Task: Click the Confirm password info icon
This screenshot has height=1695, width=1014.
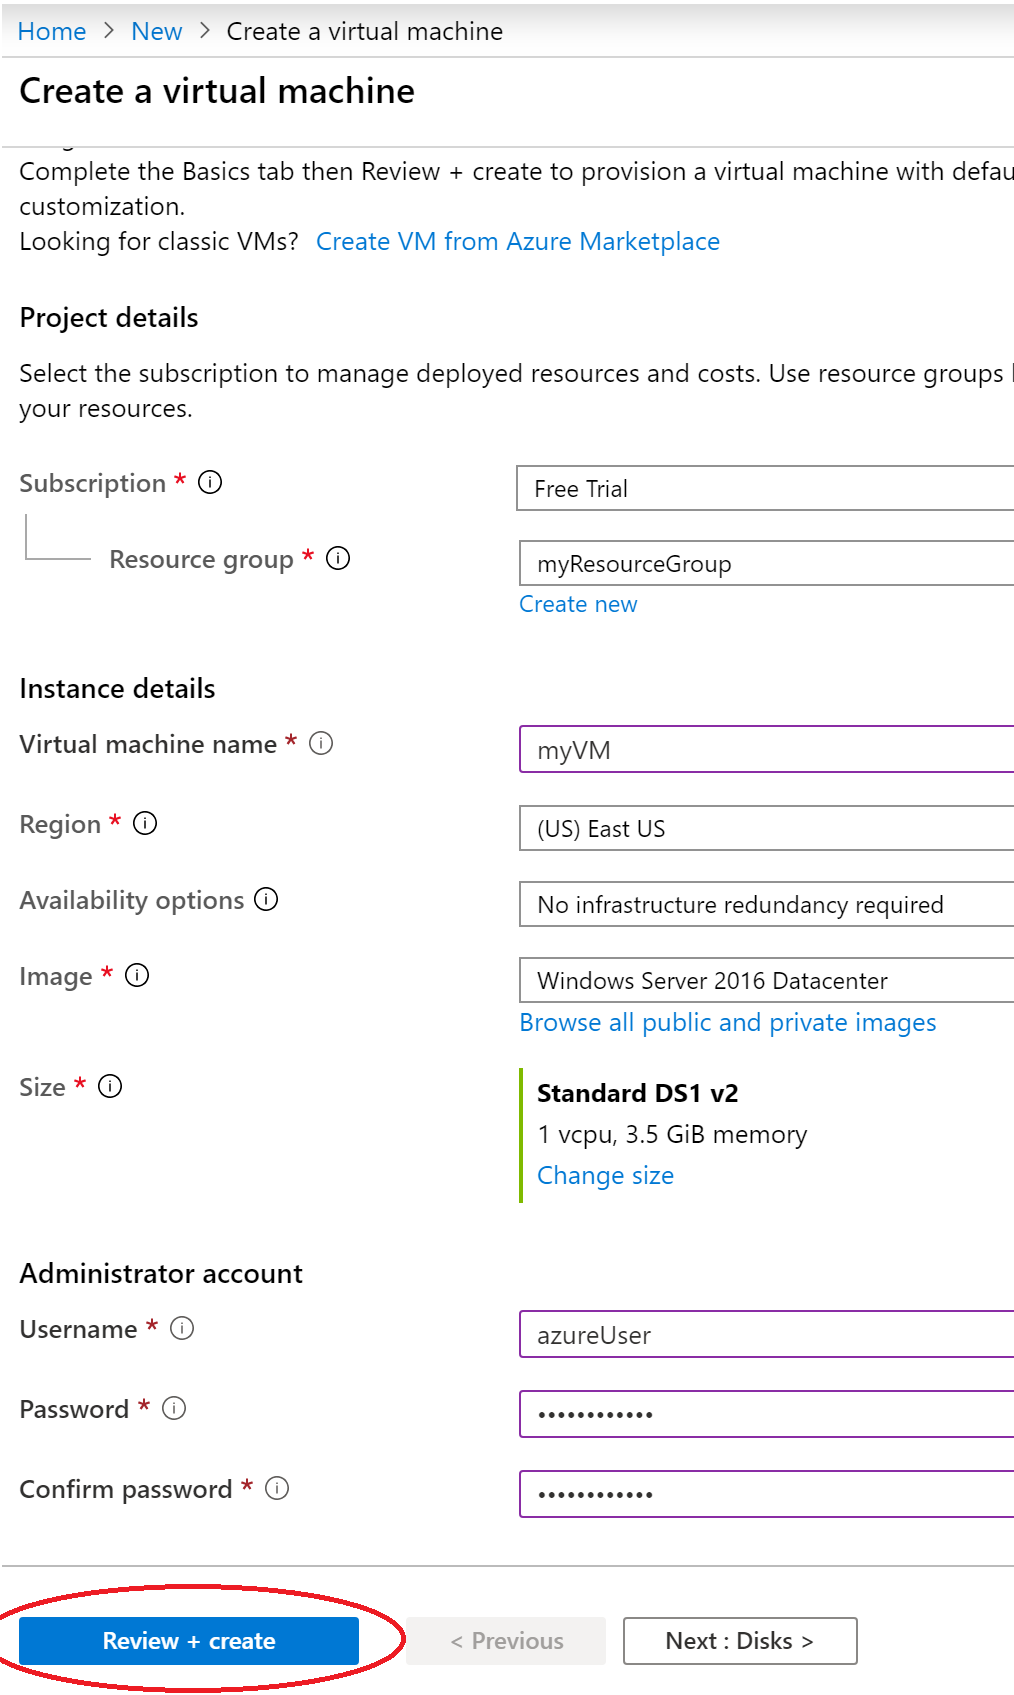Action: 277,1489
